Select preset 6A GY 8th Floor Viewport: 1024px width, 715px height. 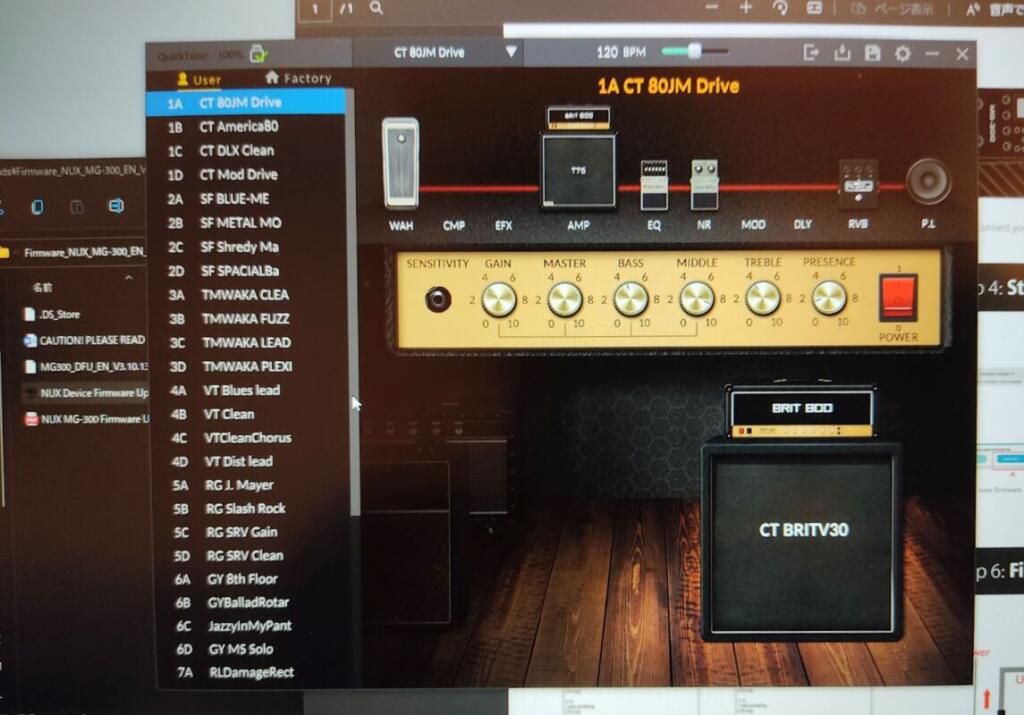point(253,579)
